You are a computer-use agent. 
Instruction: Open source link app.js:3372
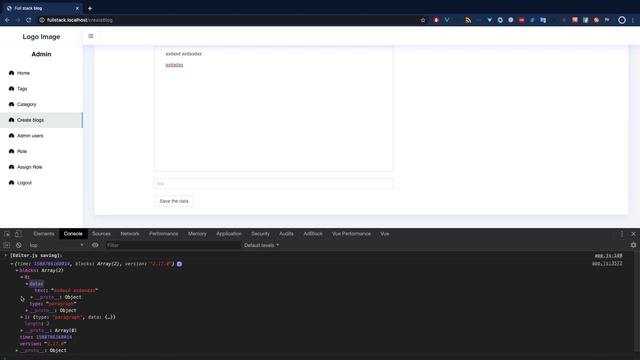[x=607, y=264]
